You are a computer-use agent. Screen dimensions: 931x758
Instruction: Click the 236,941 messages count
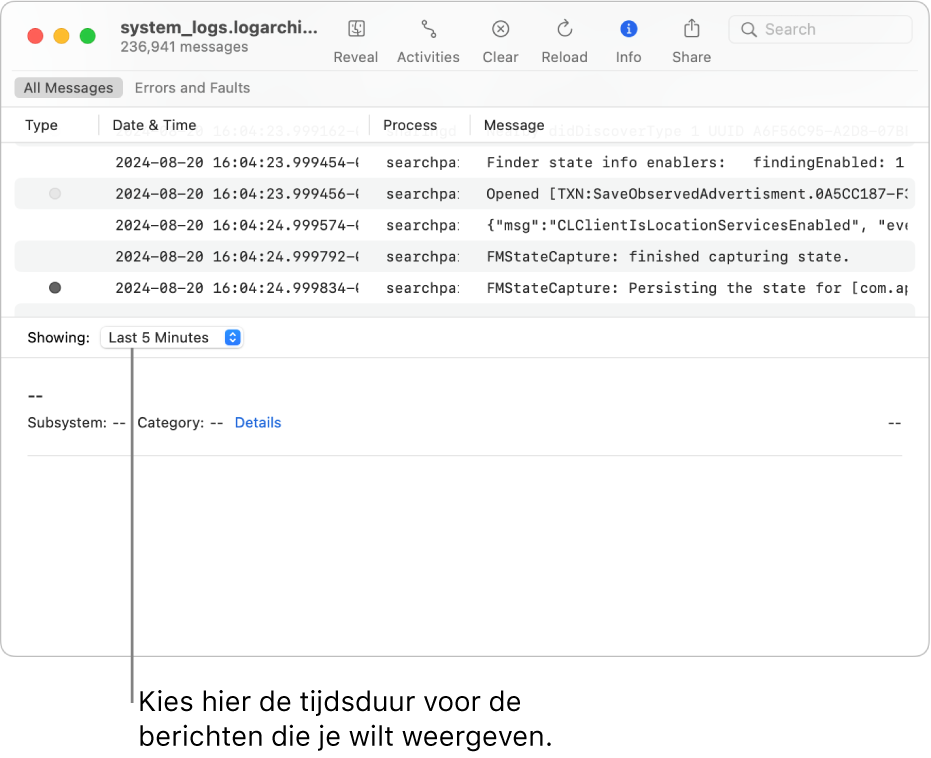(184, 47)
